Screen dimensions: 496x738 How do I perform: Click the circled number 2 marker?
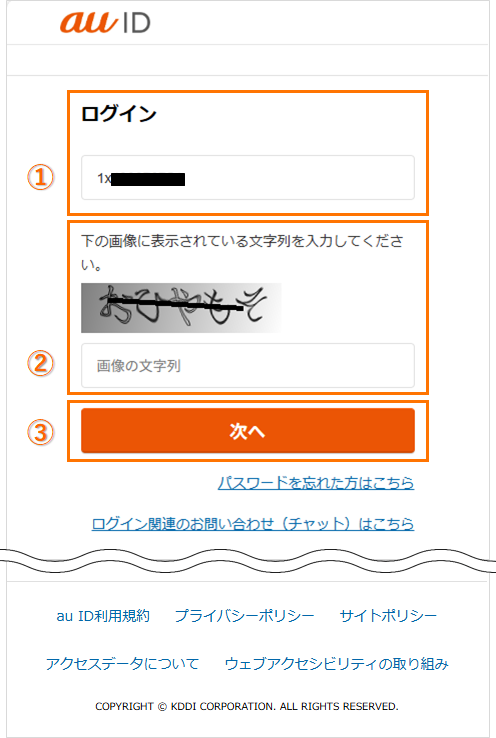[40, 363]
